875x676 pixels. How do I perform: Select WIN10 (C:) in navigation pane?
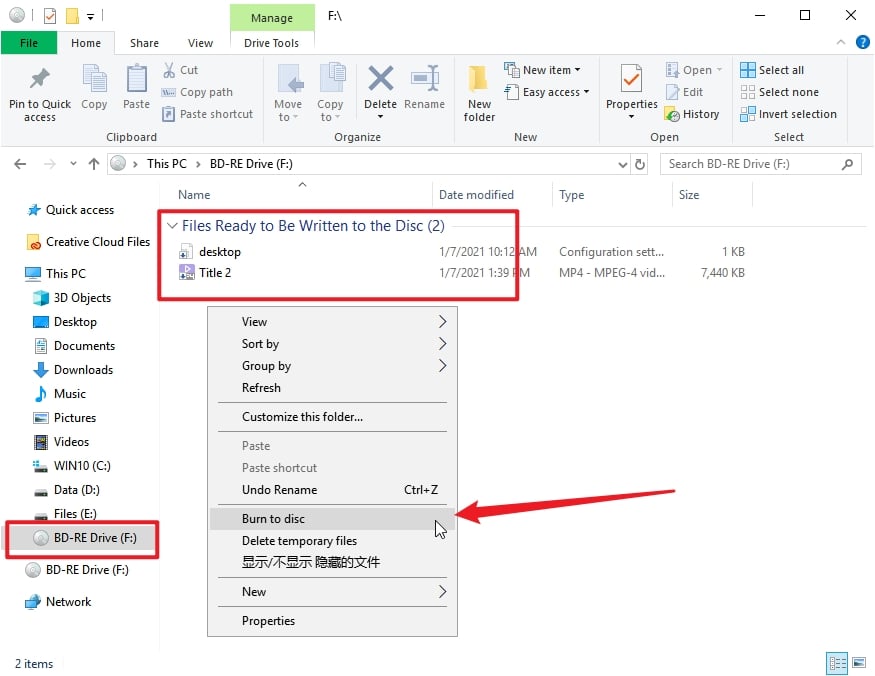[83, 466]
